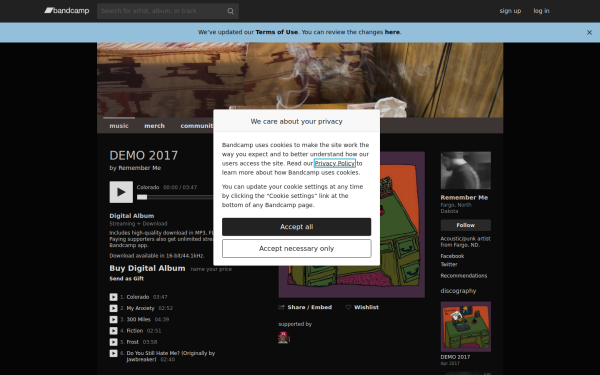This screenshot has height=375, width=600.
Task: Open Remember Me artist link under title
Action: click(x=140, y=168)
